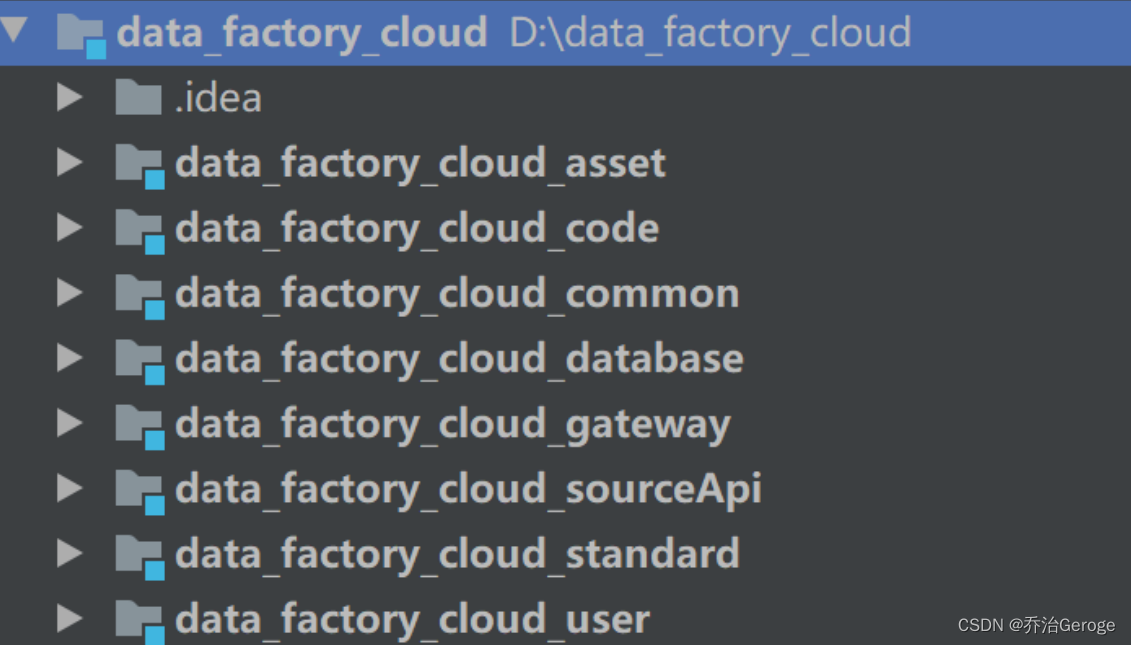
Task: Expand the data_factory_cloud_gateway module
Action: (x=68, y=423)
